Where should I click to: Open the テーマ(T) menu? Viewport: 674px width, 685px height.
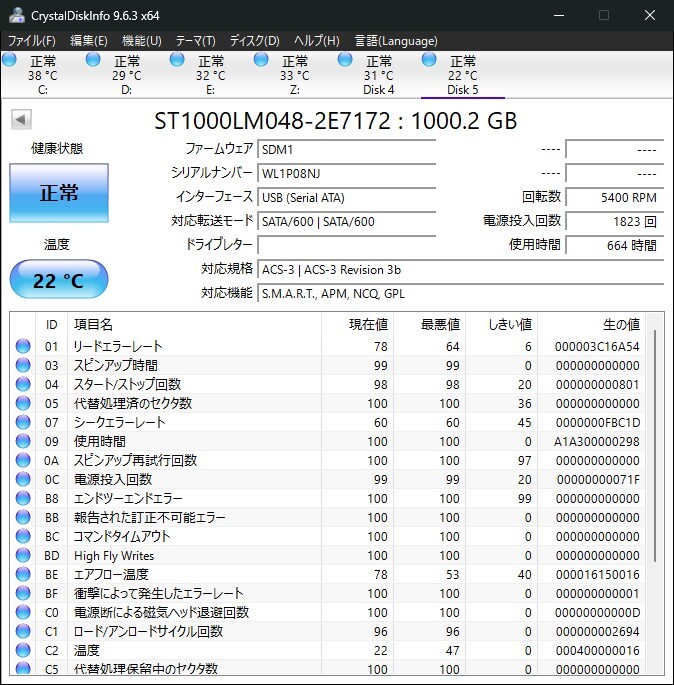(x=195, y=40)
